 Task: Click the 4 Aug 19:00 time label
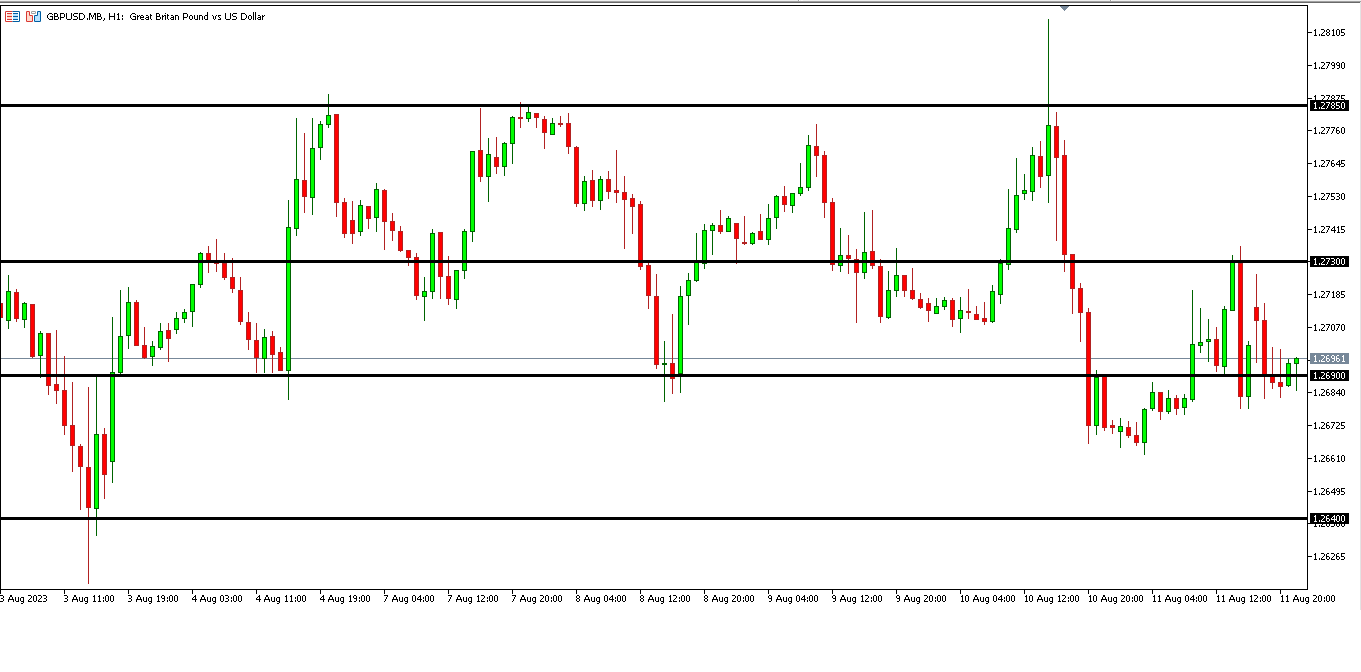tap(345, 599)
